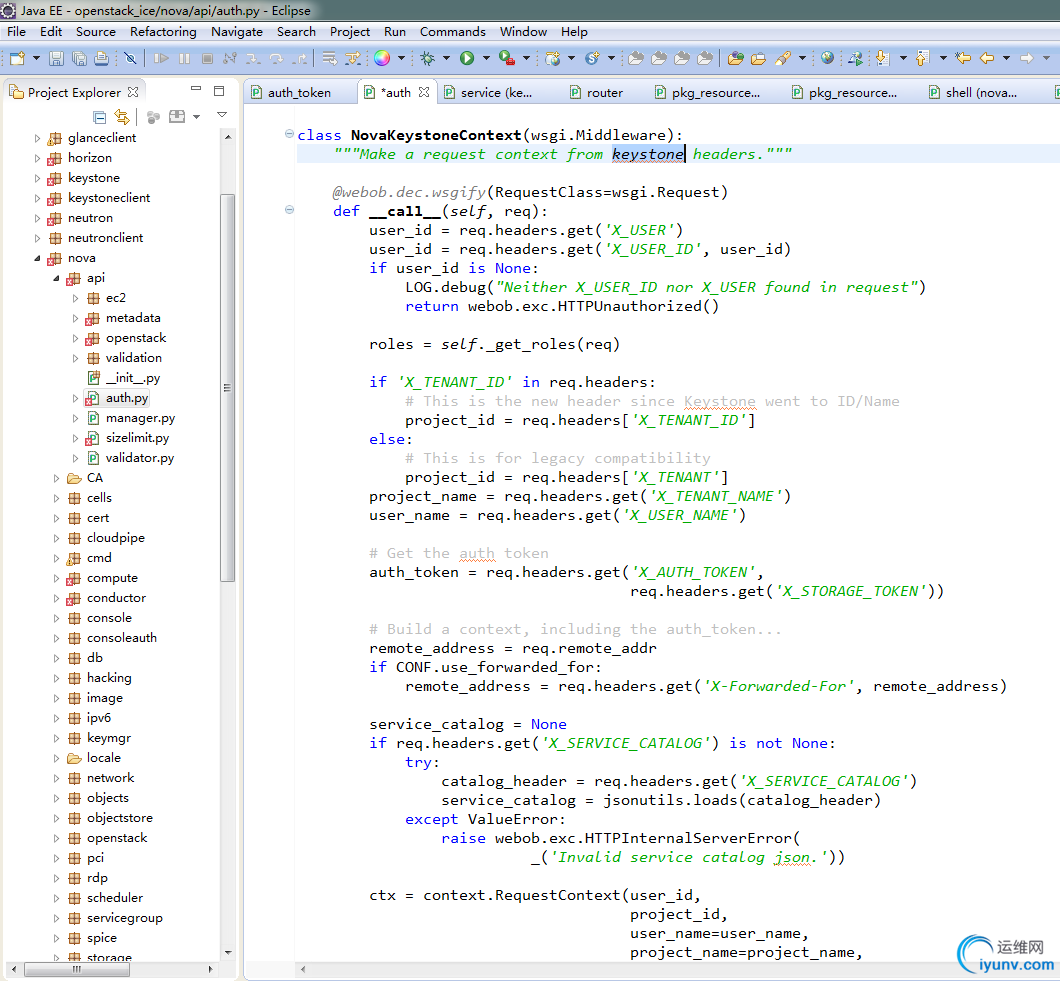1060x981 pixels.
Task: Minimize the Project Explorer panel
Action: click(196, 89)
